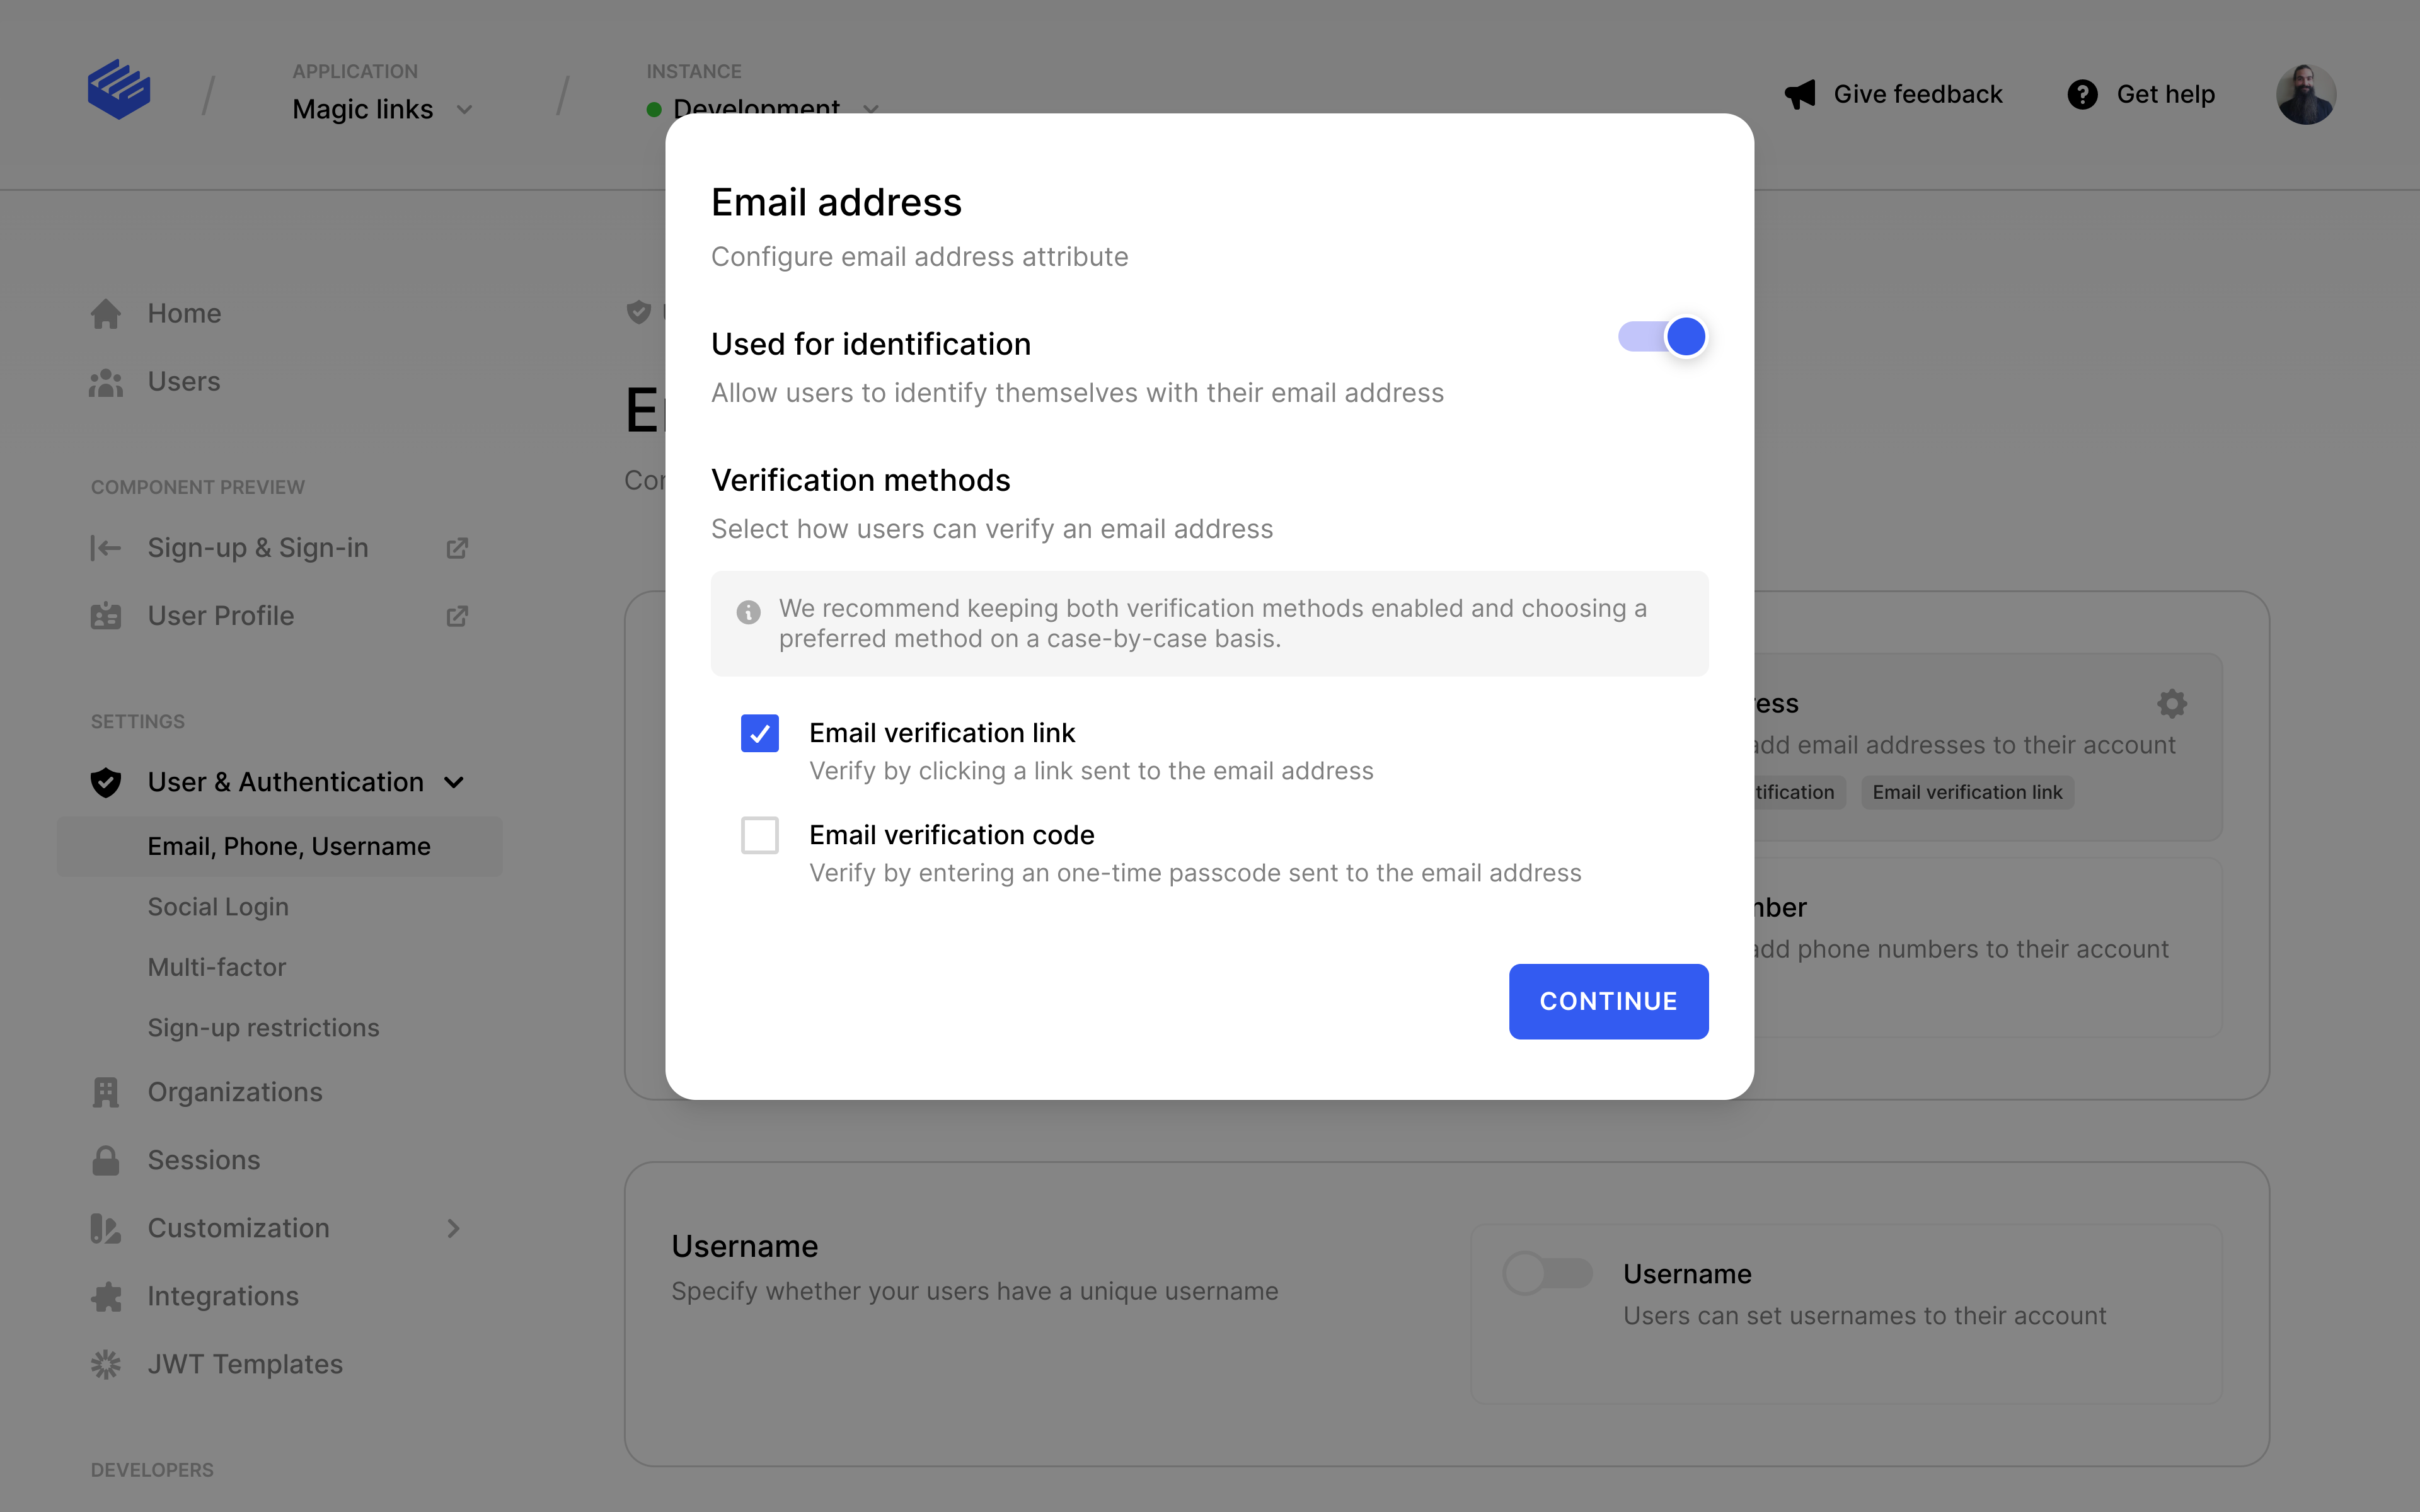Open User Profile external link icon
The width and height of the screenshot is (2420, 1512).
pyautogui.click(x=457, y=616)
